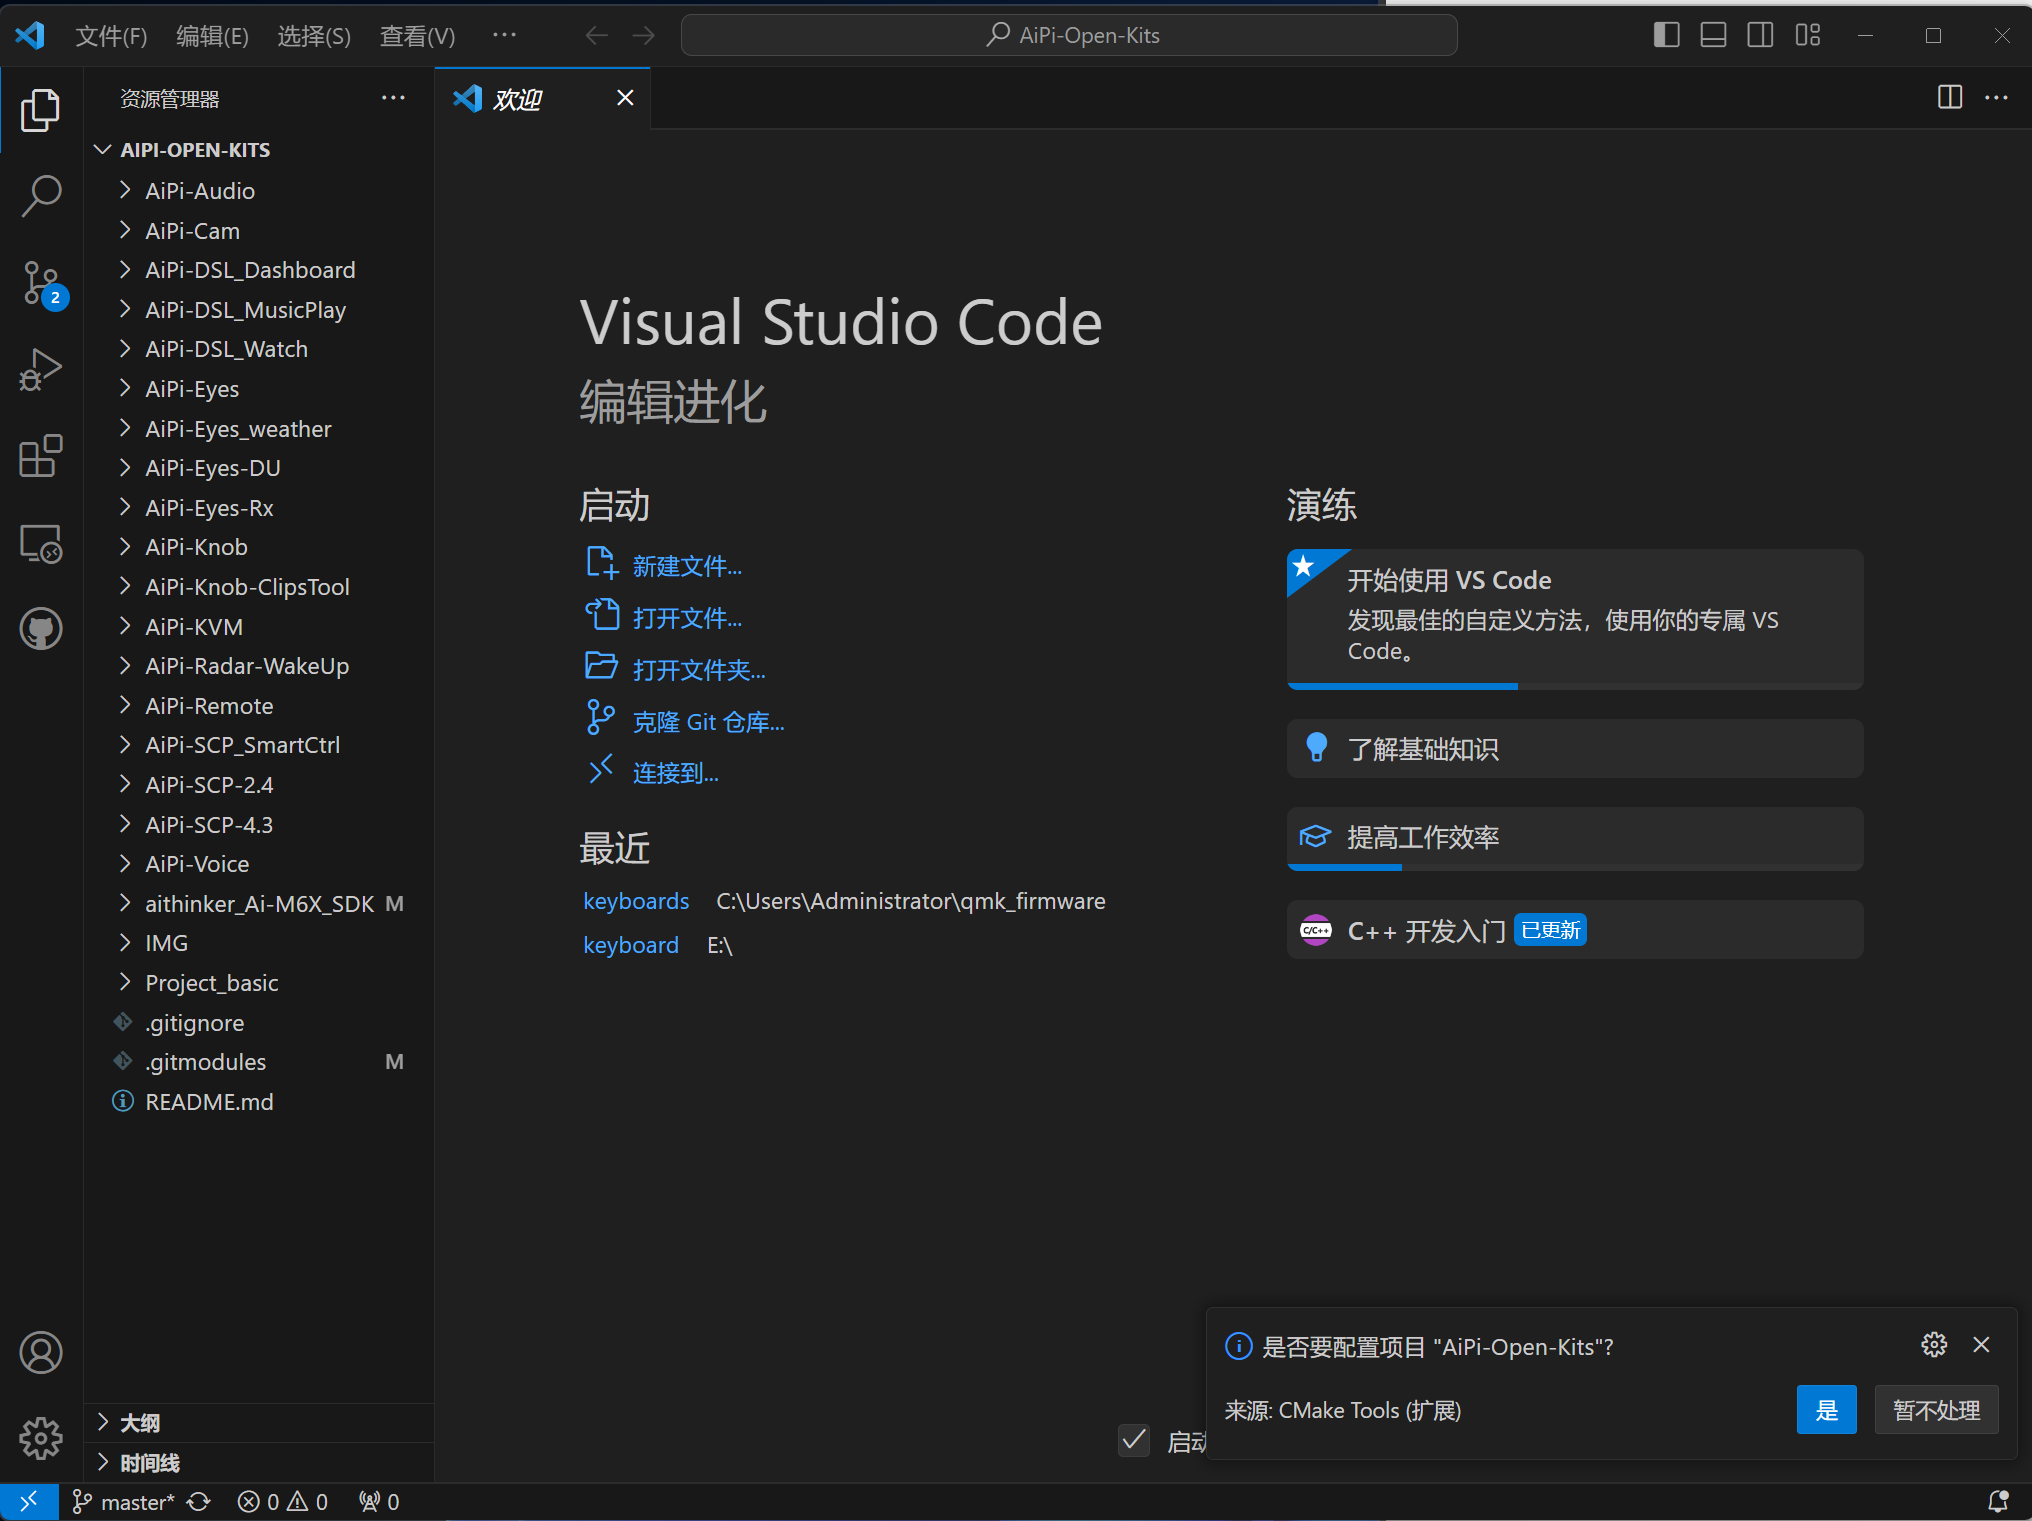The width and height of the screenshot is (2032, 1521).
Task: Close the Welcome tab
Action: point(625,97)
